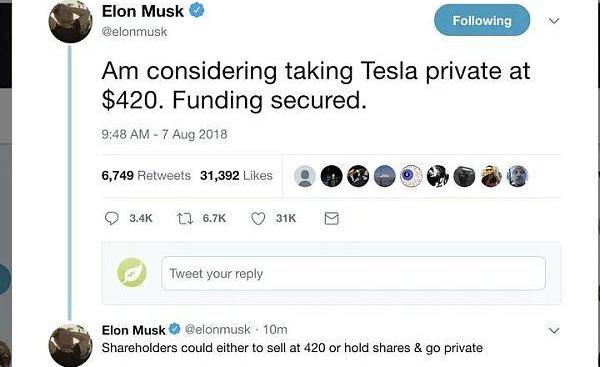The height and width of the screenshot is (367, 600).
Task: Toggle the Following button
Action: [x=482, y=20]
